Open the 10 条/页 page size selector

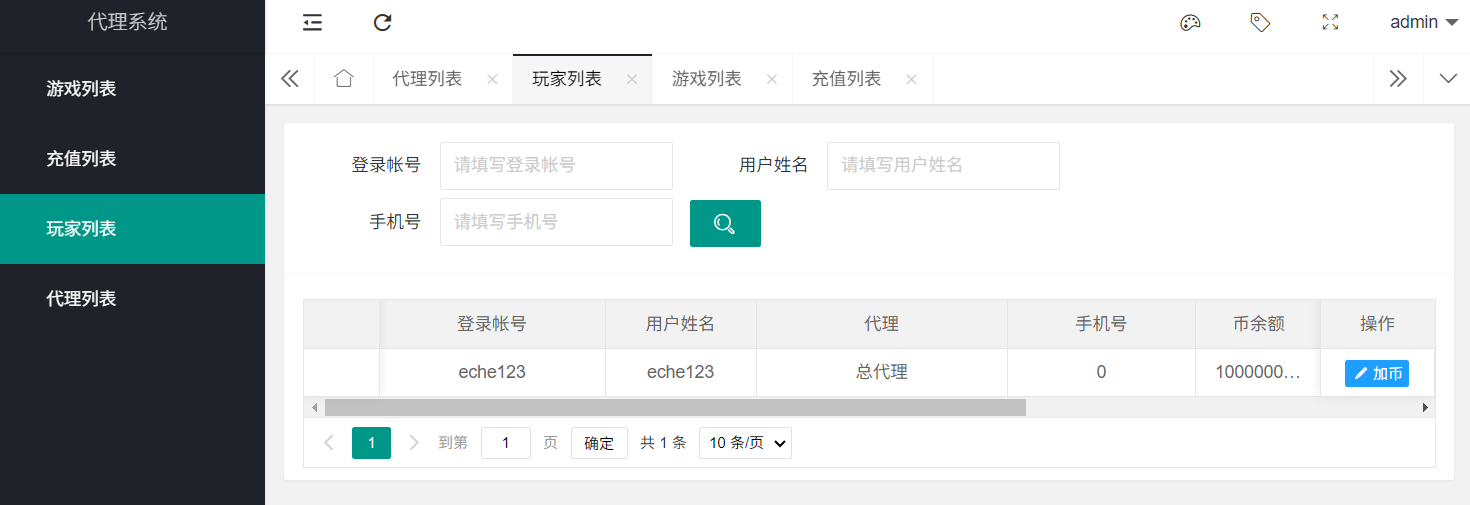[x=745, y=443]
